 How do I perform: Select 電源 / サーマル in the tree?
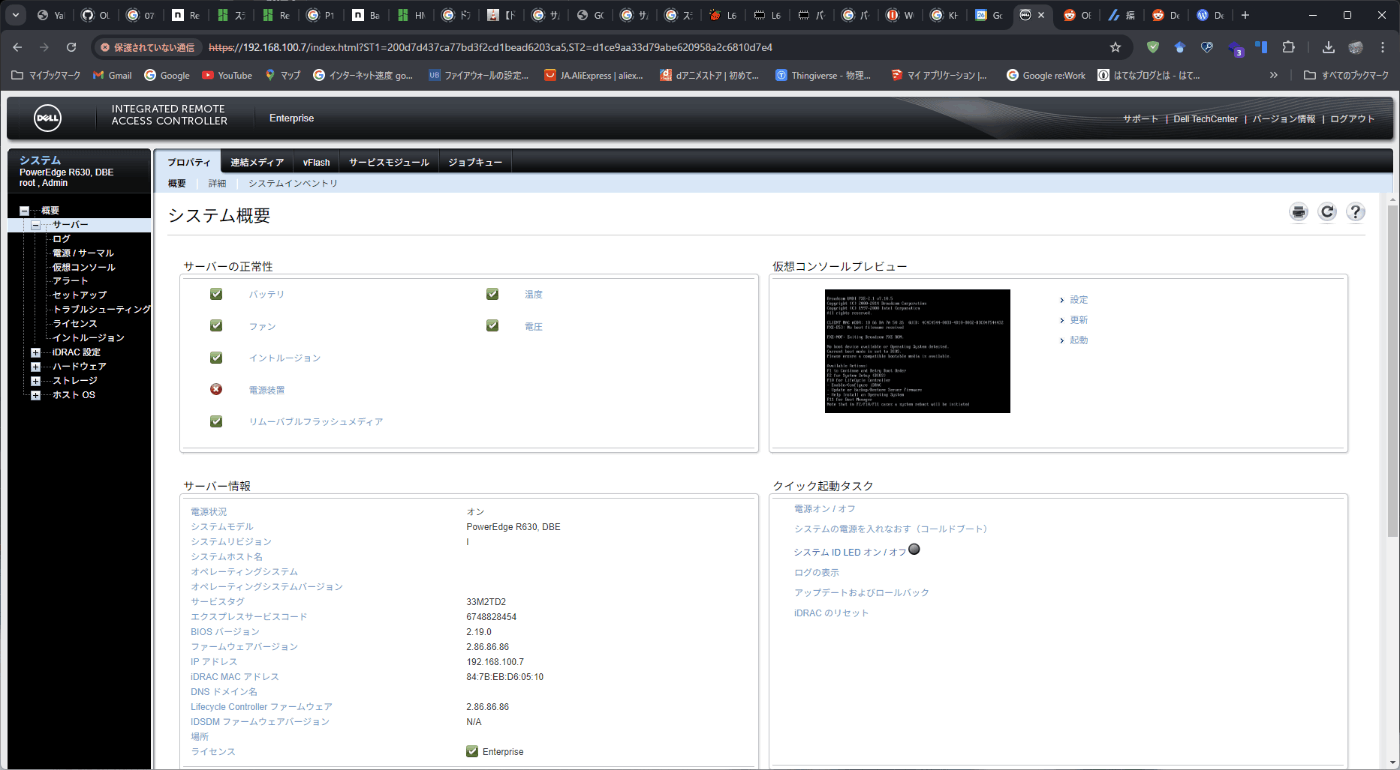click(x=83, y=253)
